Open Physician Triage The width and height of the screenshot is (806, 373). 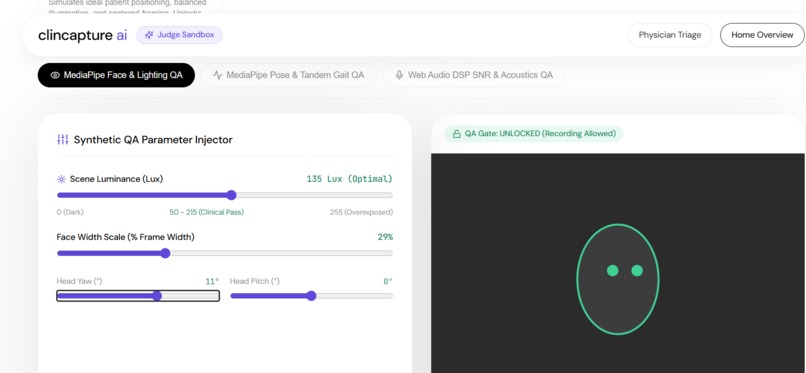pos(670,35)
